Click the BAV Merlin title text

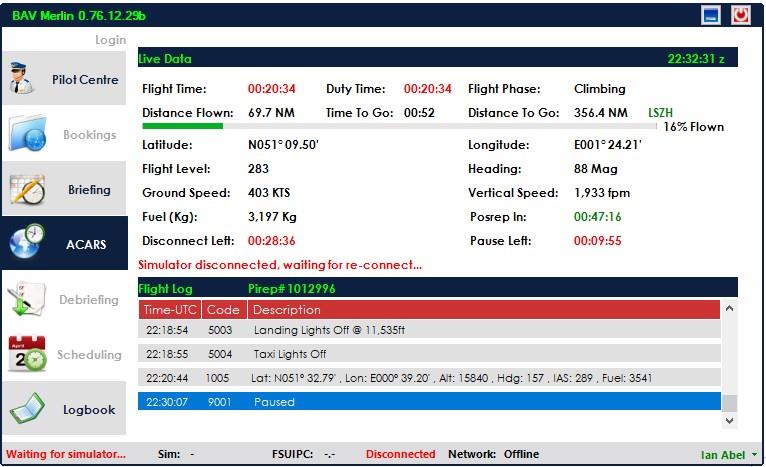coord(79,16)
